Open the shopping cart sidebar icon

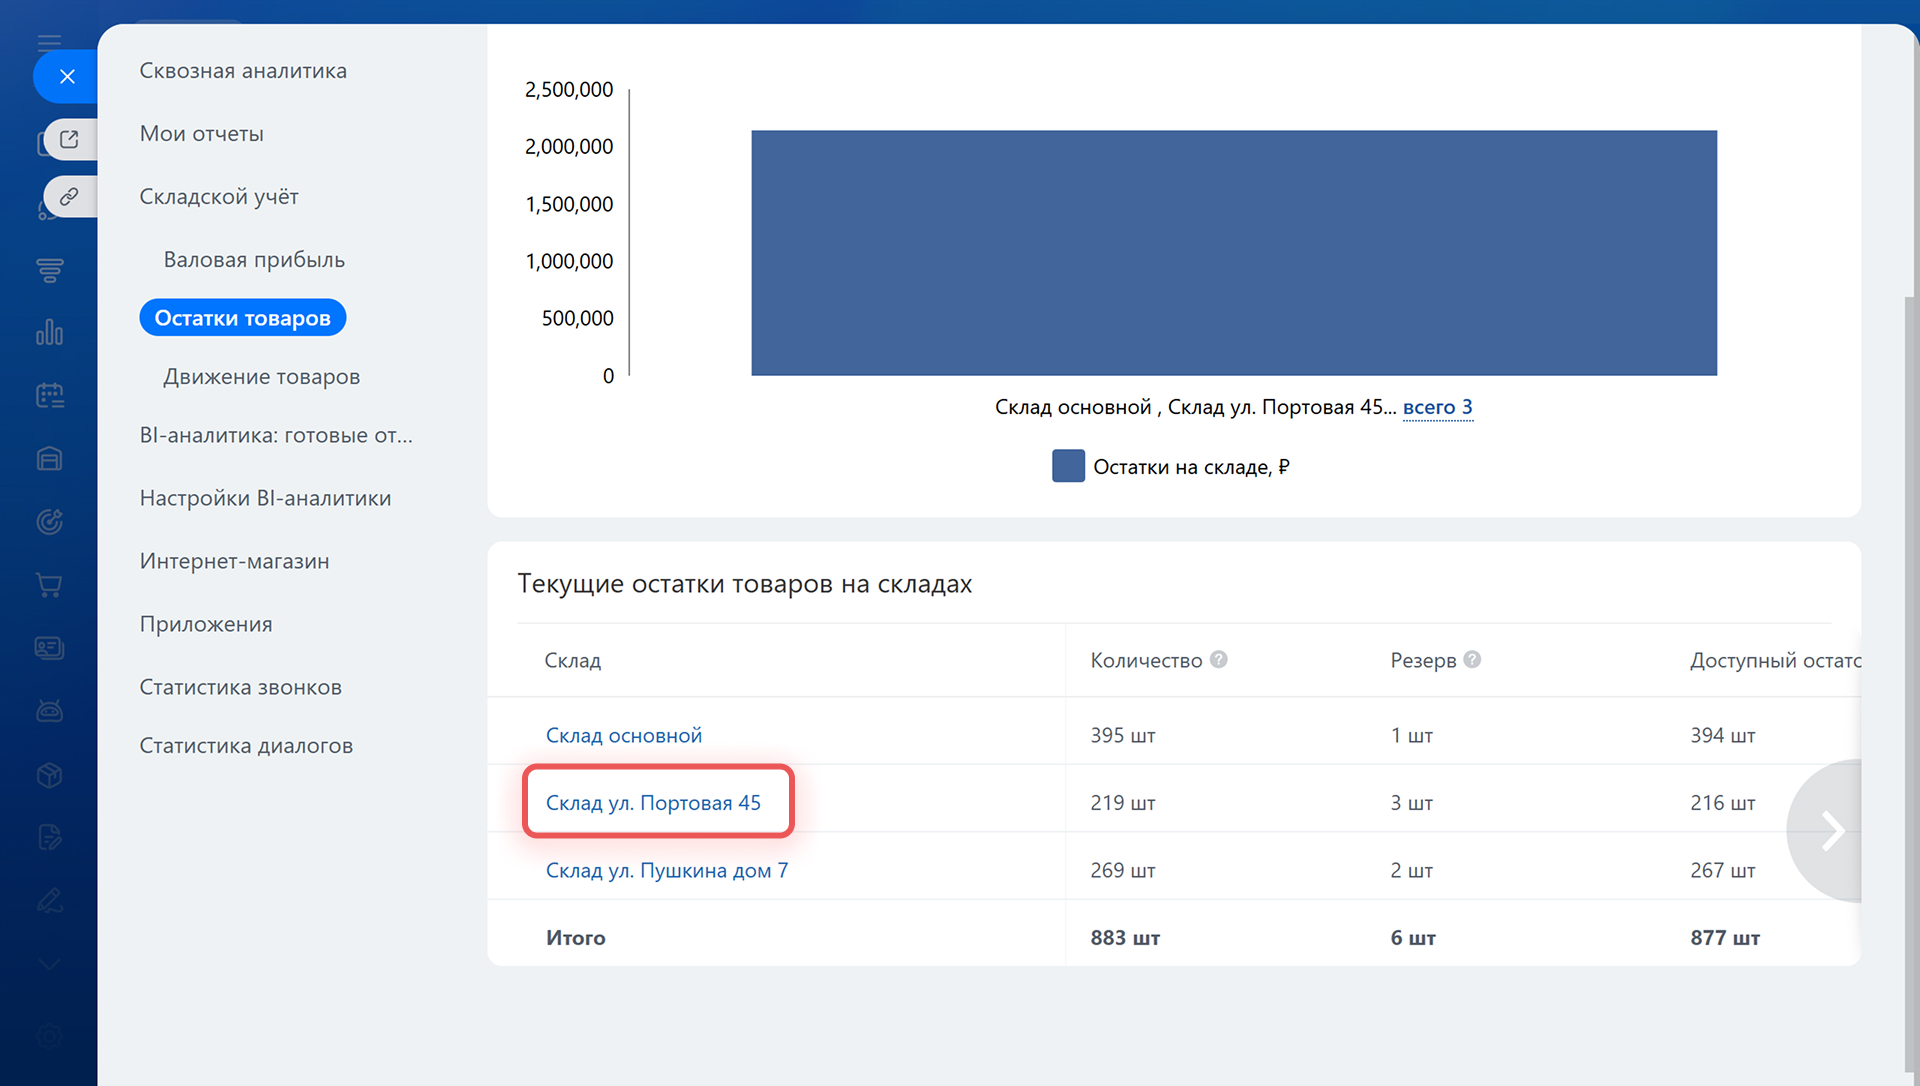pos(49,585)
